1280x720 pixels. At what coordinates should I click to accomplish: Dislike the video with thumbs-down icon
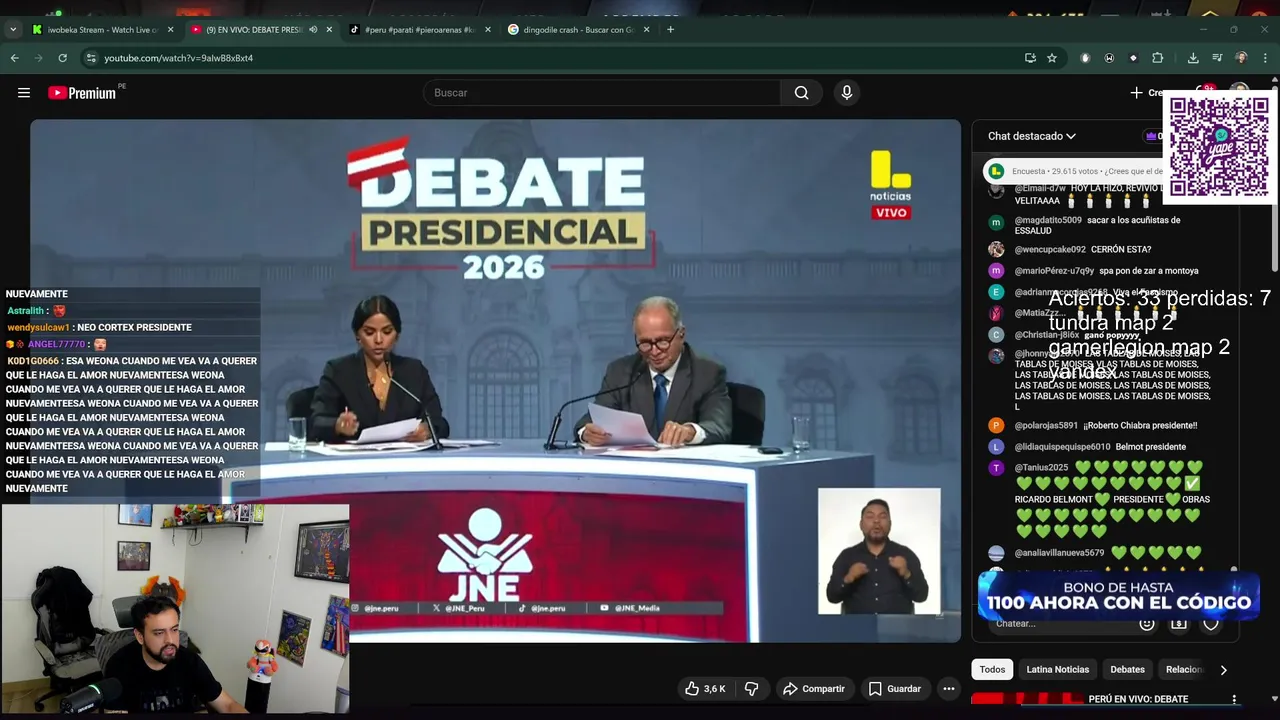751,689
